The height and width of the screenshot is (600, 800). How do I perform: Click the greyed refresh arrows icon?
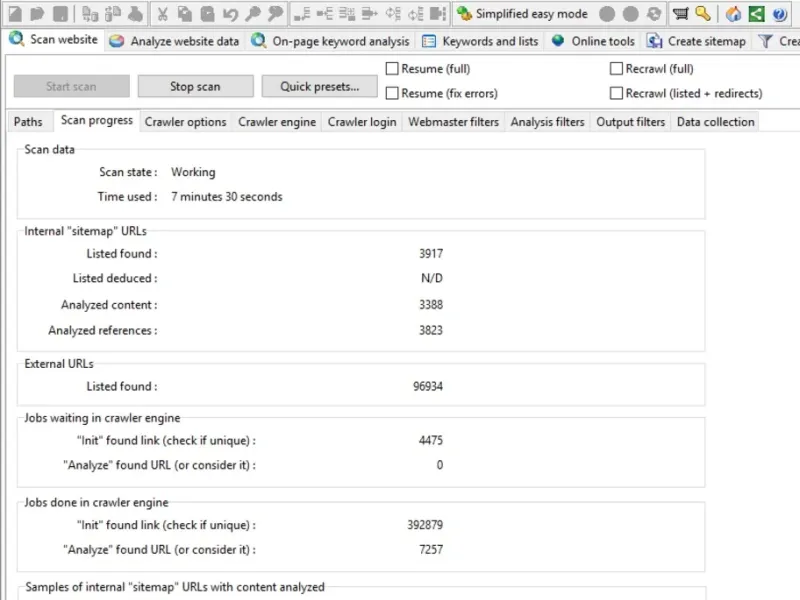coord(654,14)
